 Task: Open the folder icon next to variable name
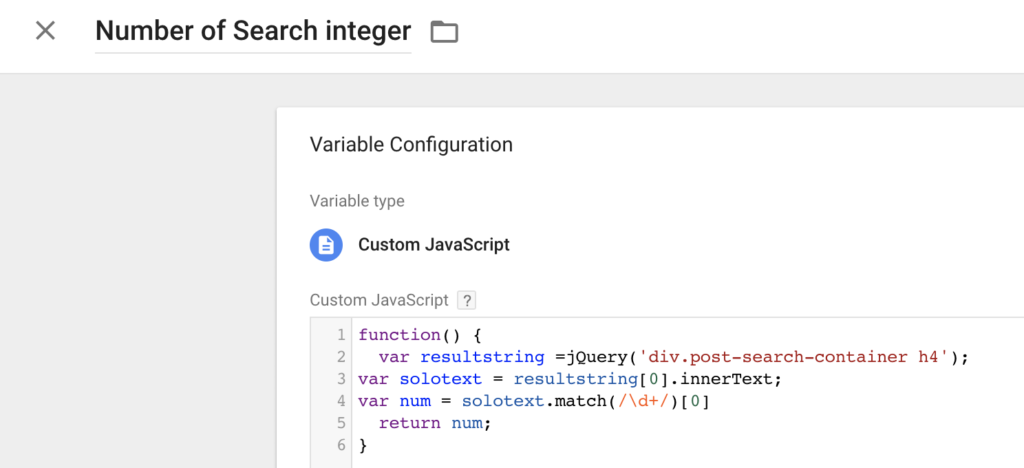[444, 31]
